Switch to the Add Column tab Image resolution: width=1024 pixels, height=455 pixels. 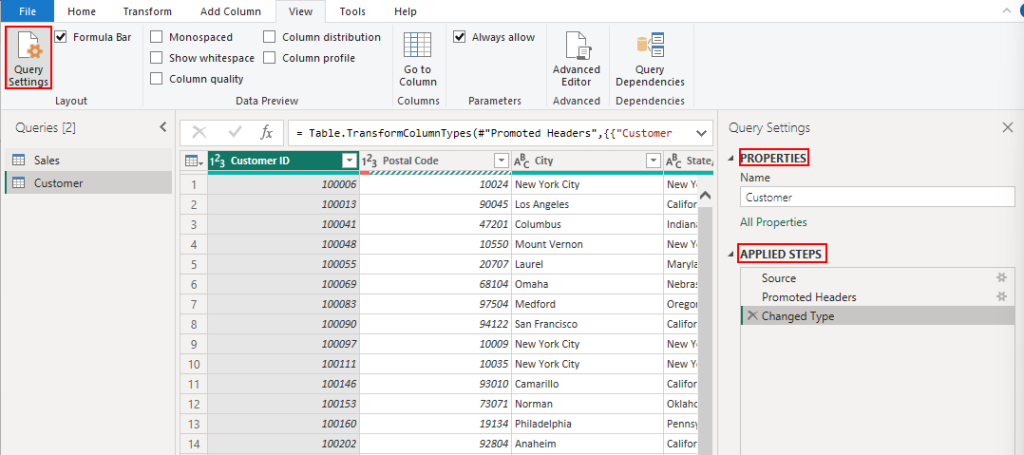(231, 11)
